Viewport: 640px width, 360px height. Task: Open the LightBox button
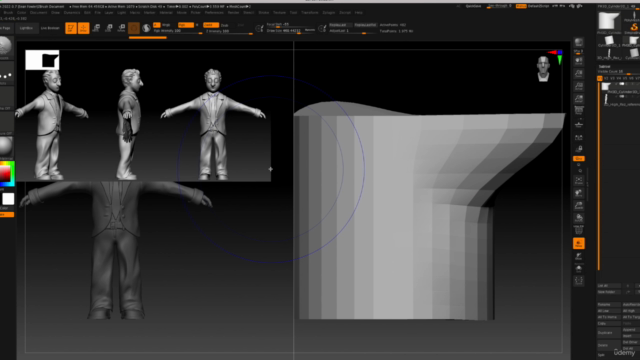tap(26, 28)
